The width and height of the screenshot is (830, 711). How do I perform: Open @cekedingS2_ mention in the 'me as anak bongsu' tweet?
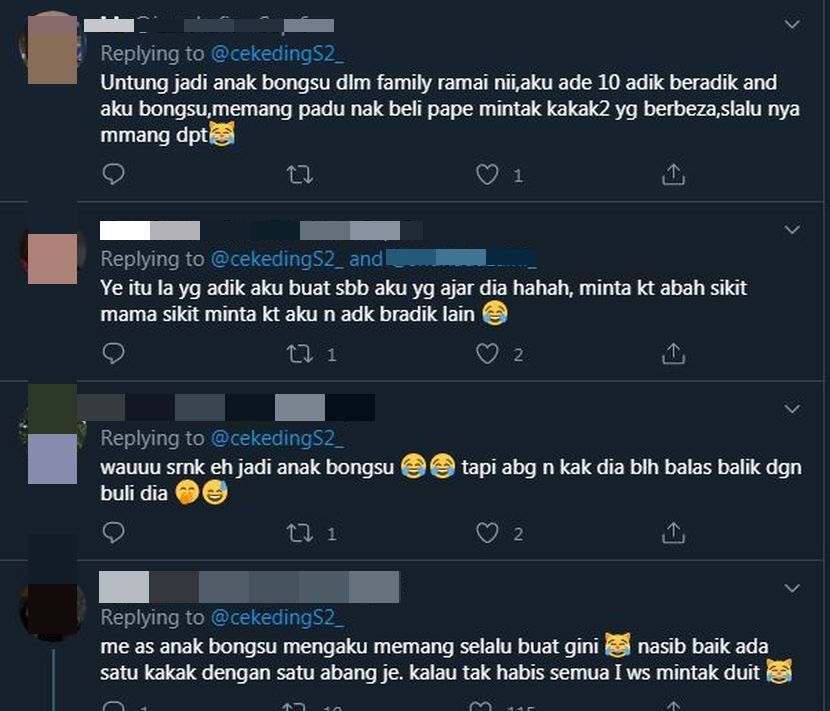(277, 617)
